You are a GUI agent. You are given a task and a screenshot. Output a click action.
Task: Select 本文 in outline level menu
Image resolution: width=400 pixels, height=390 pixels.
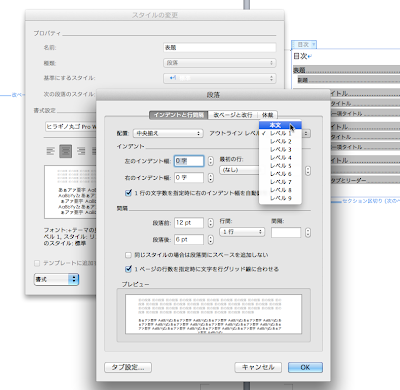(x=280, y=125)
